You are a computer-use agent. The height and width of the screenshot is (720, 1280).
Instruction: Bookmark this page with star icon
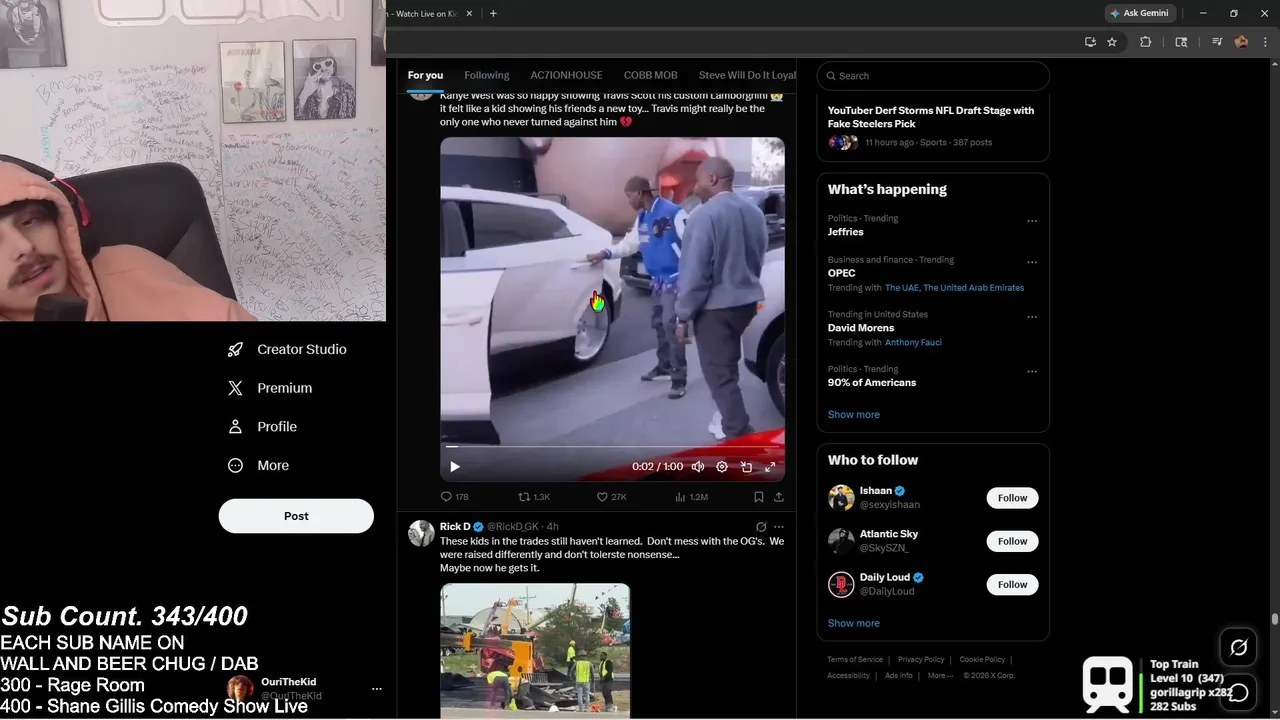tap(1112, 42)
